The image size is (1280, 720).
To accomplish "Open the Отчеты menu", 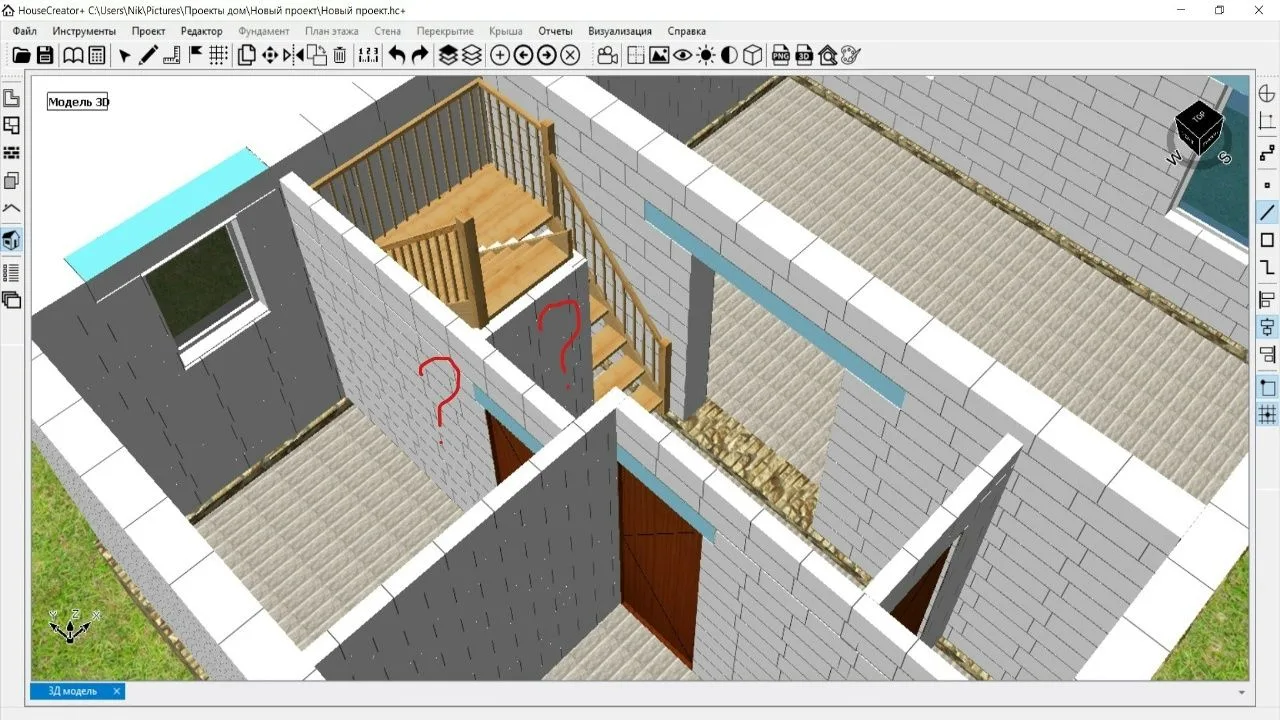I will 555,31.
